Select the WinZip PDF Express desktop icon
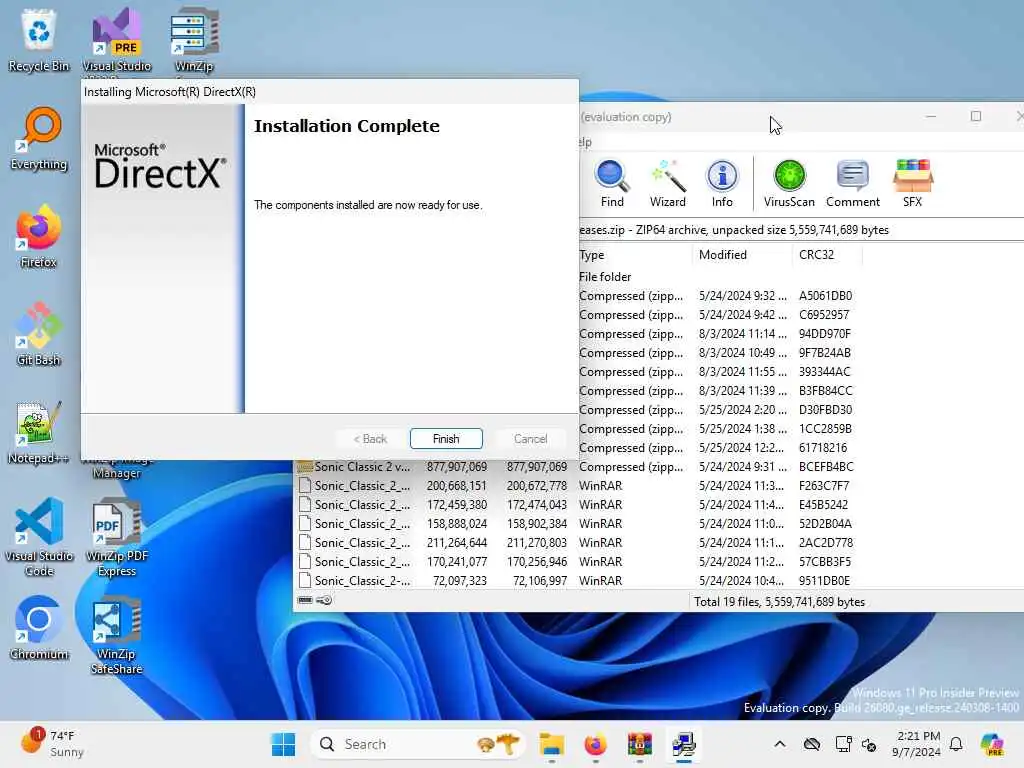This screenshot has height=768, width=1024. [116, 537]
